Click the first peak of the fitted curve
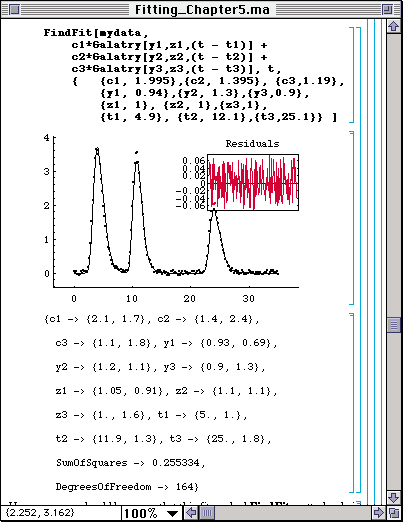This screenshot has height=522, width=403. (x=97, y=150)
